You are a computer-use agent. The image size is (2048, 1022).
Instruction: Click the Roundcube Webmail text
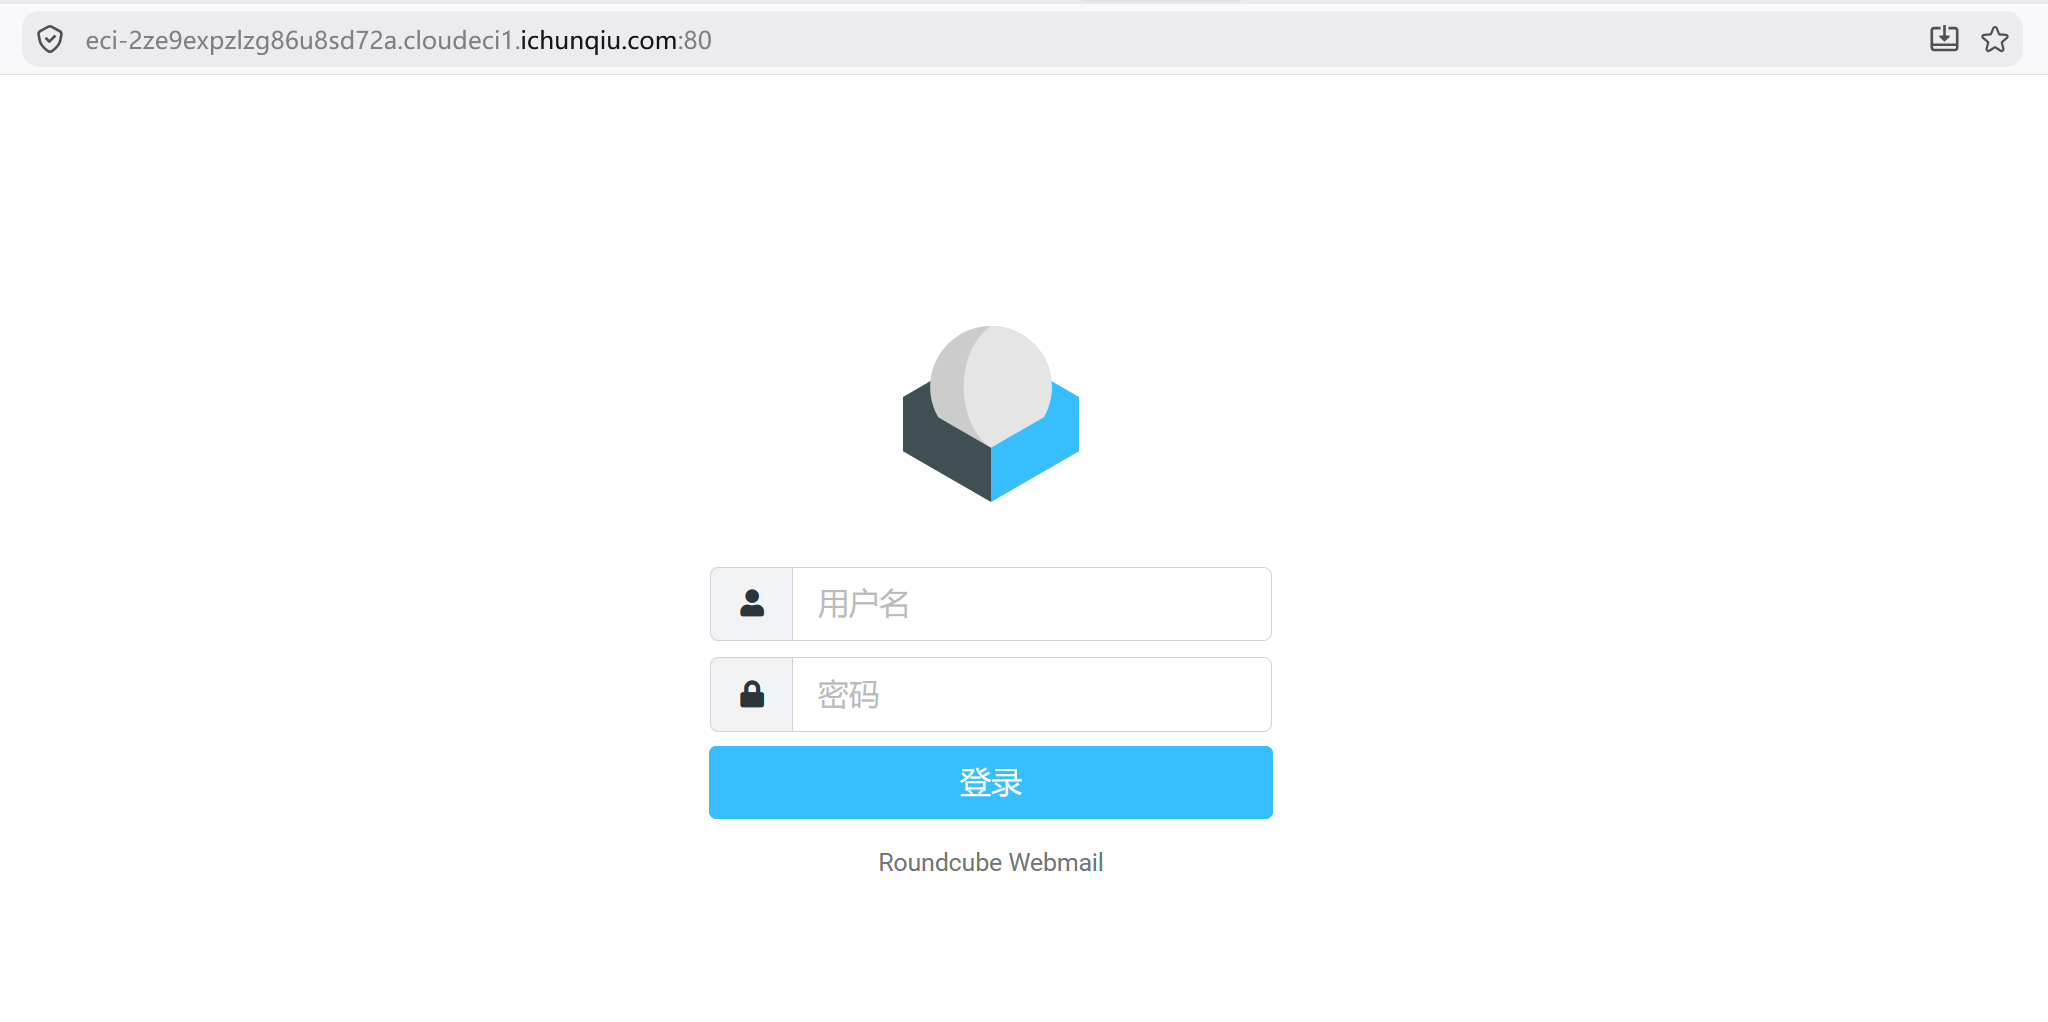coord(991,862)
